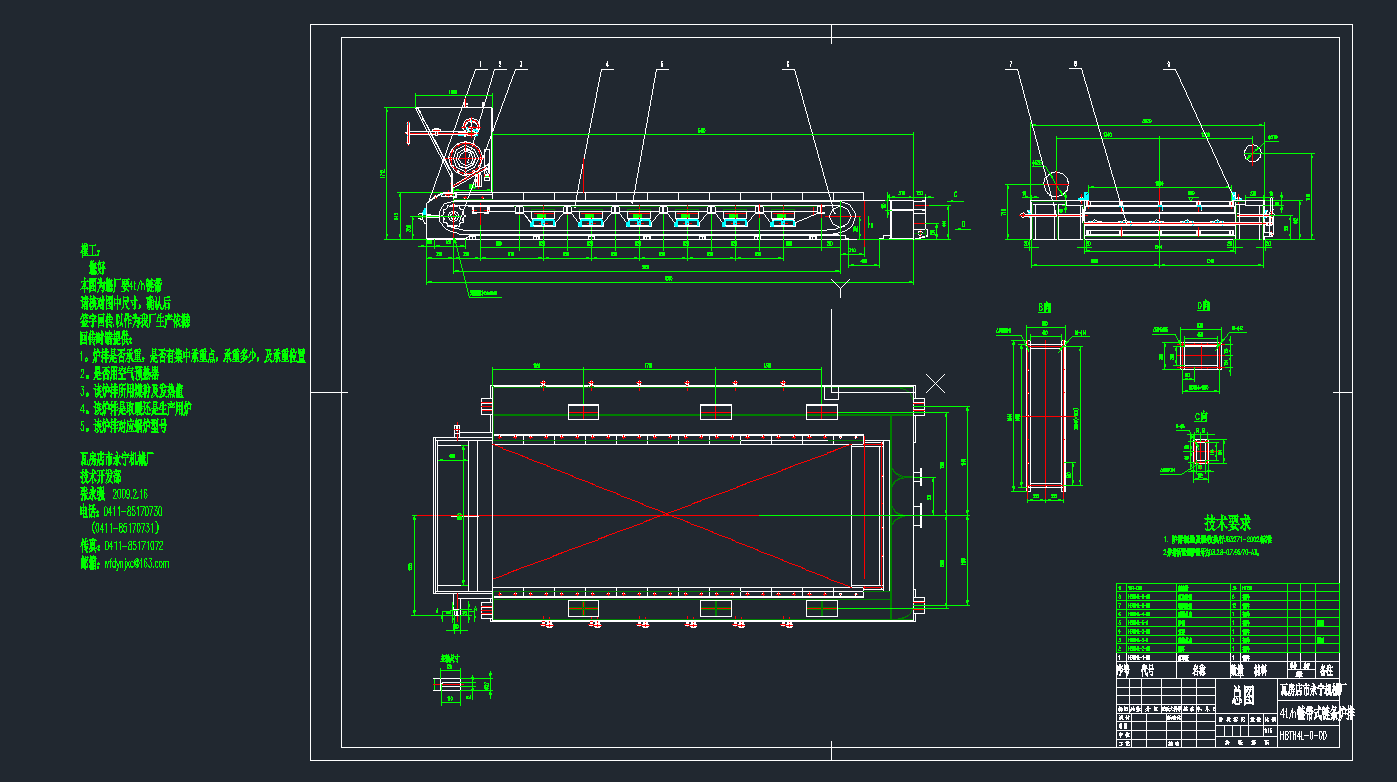This screenshot has height=782, width=1397.
Task: Click the 备注 column header in parts list
Action: 1327,670
